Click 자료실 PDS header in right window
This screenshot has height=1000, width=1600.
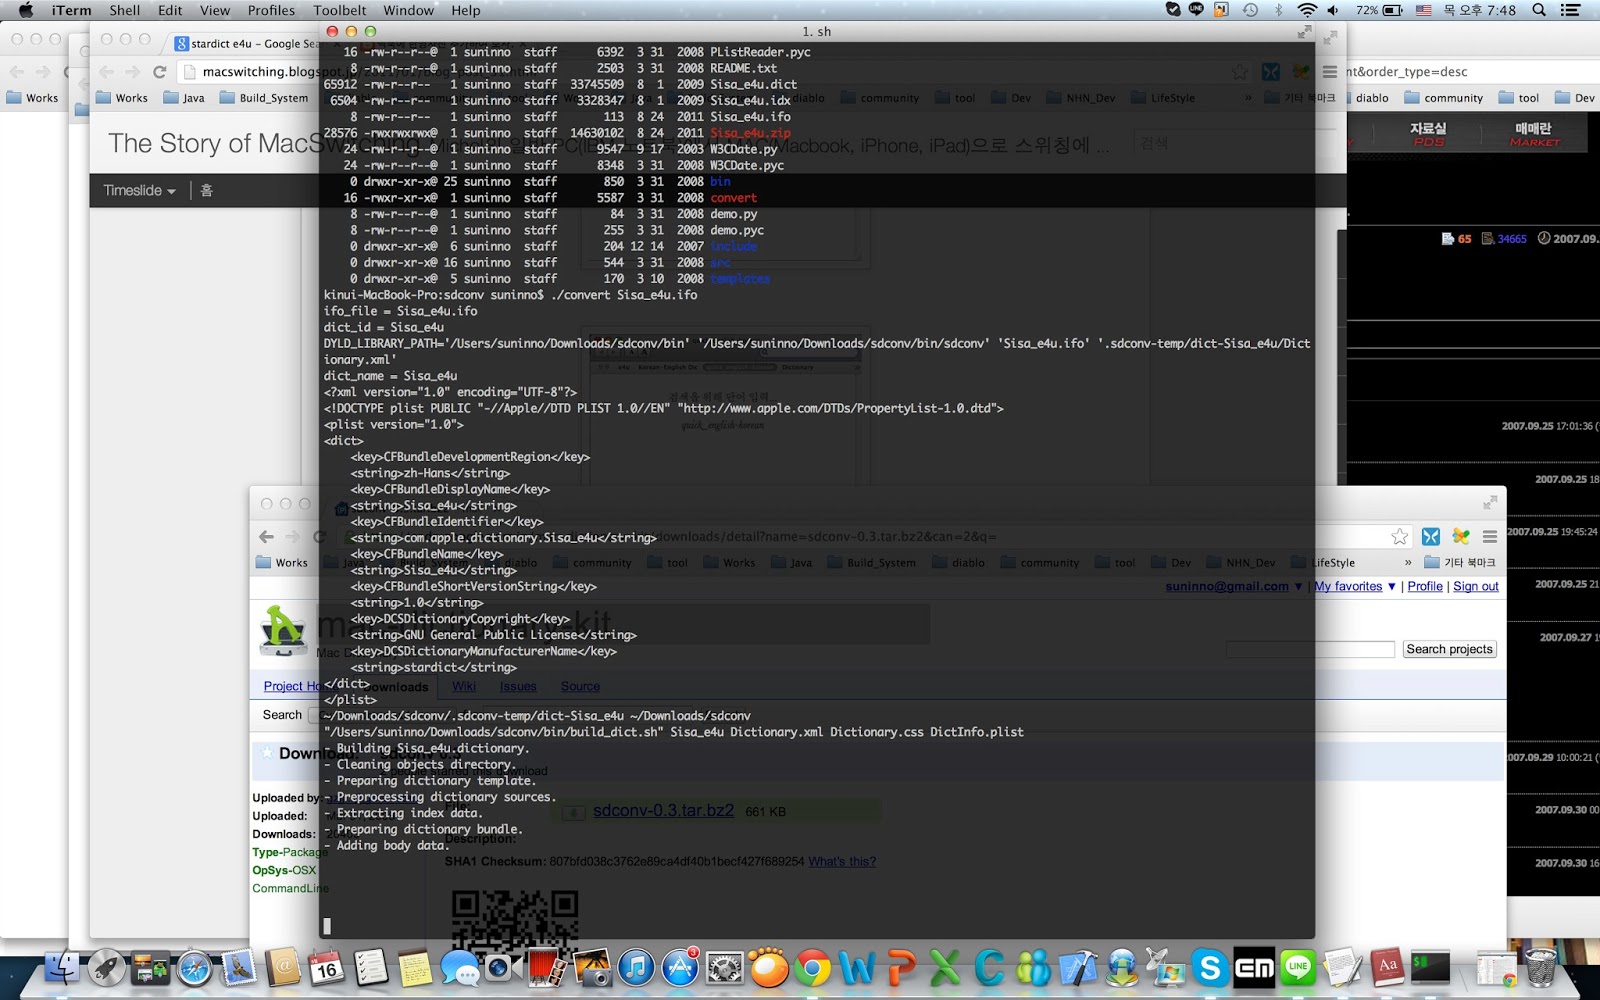point(1428,134)
